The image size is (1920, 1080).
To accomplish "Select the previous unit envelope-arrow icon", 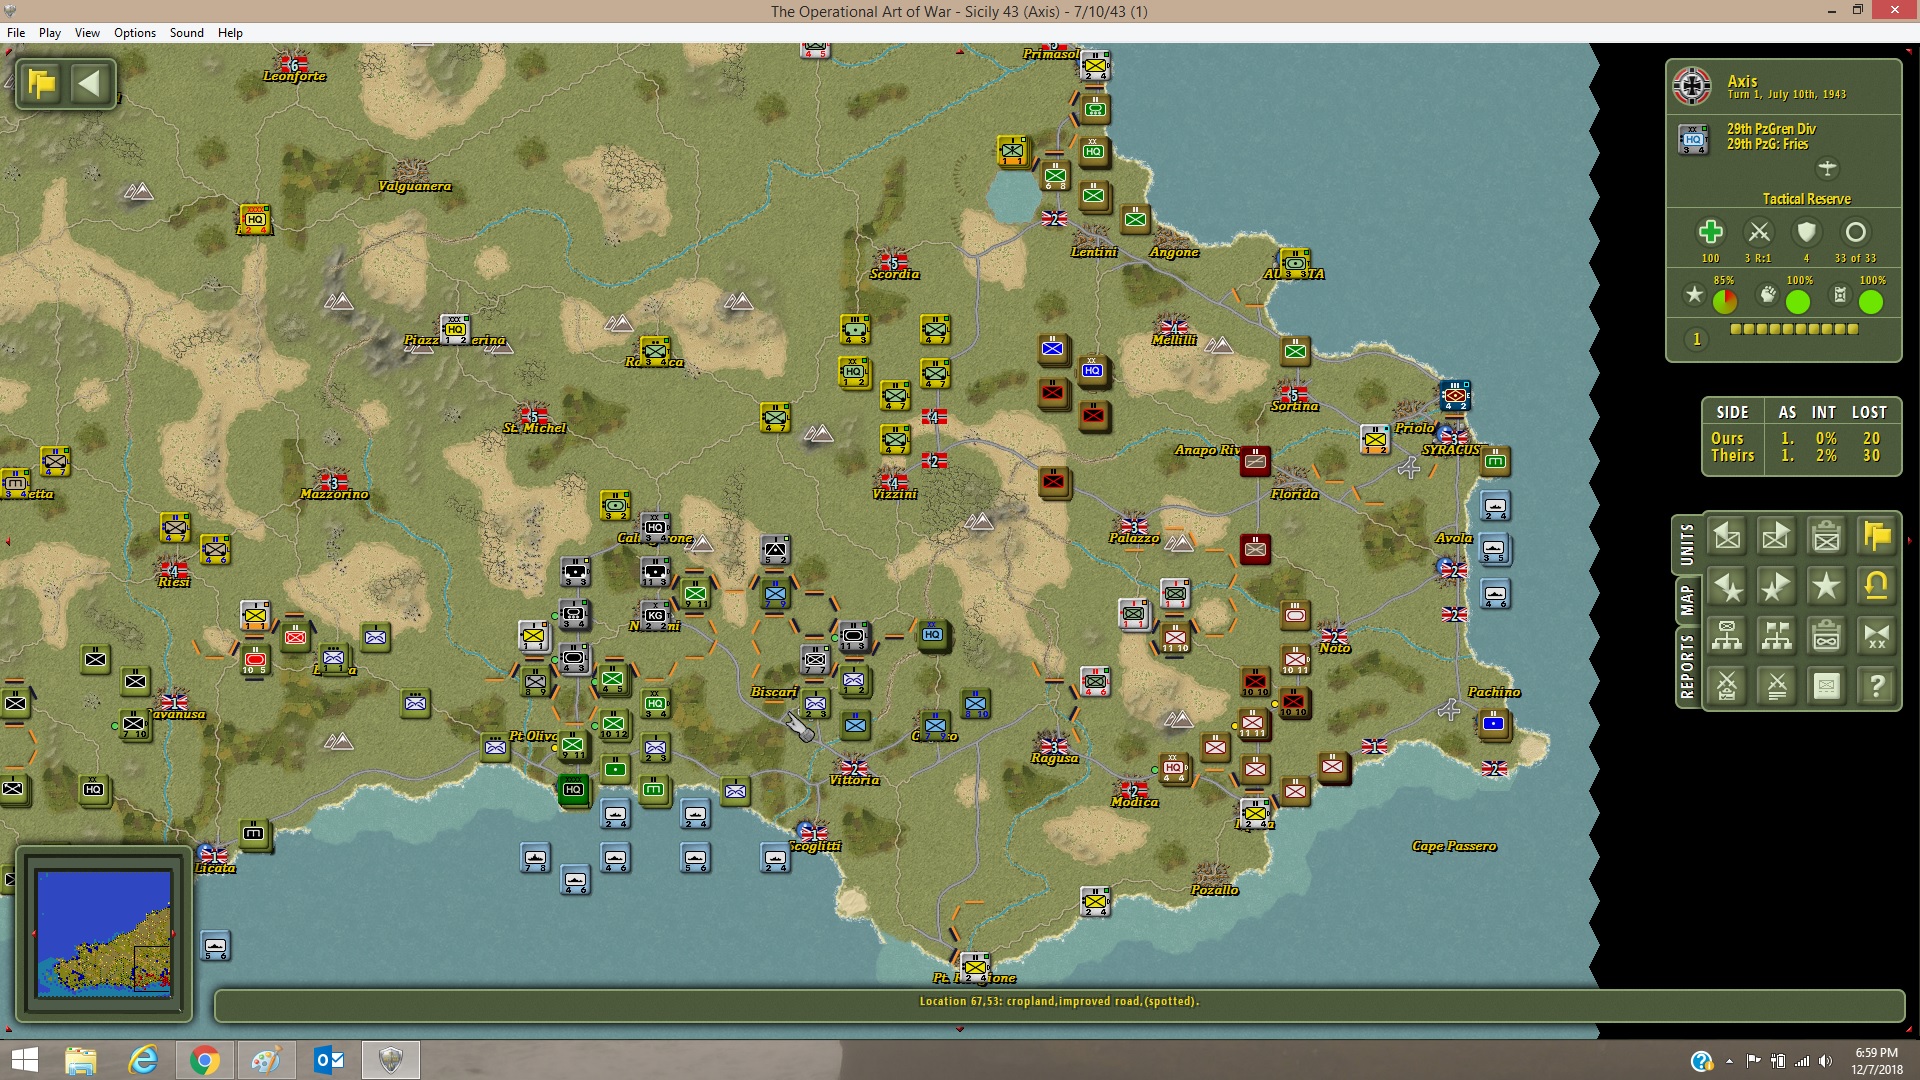I will 1727,537.
